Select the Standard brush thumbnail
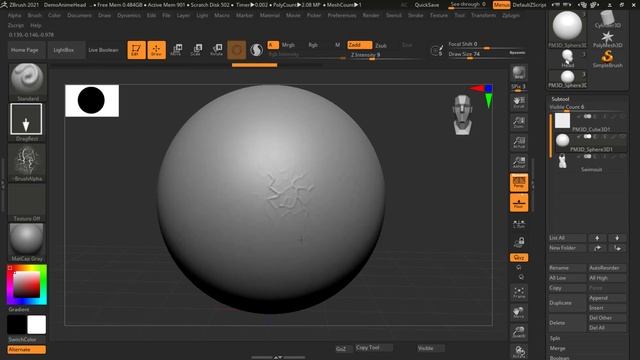 pos(27,82)
